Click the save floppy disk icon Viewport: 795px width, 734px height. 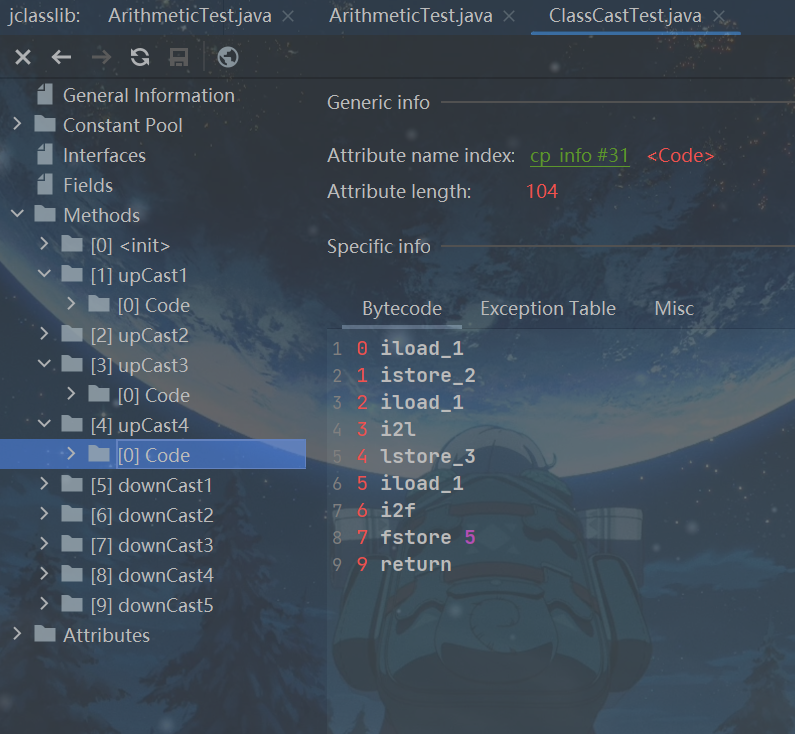coord(179,58)
